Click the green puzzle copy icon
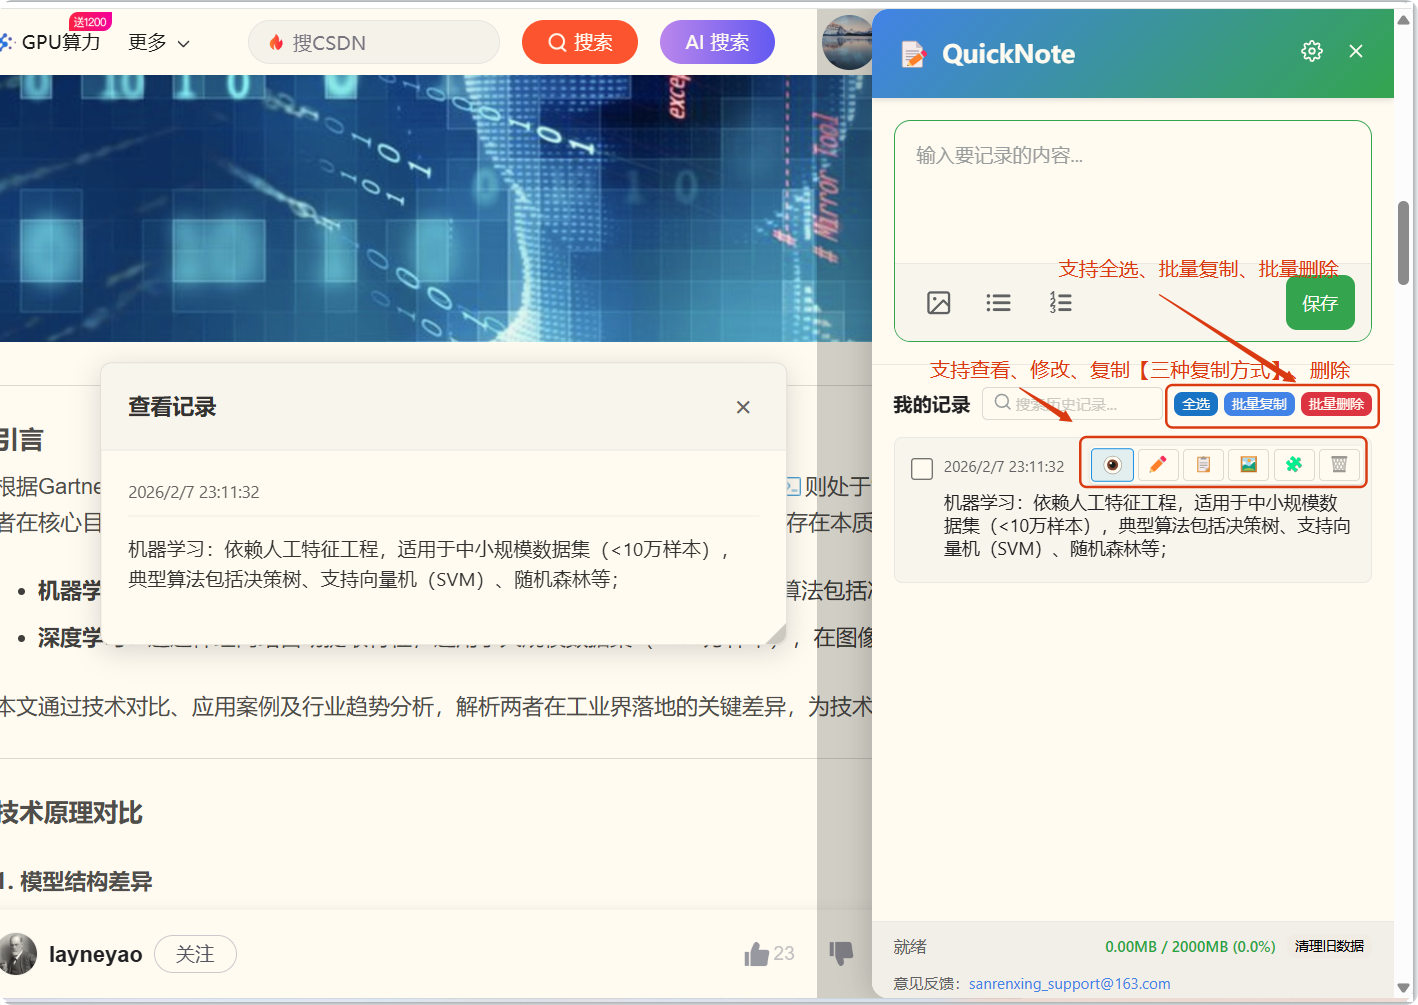The width and height of the screenshot is (1418, 1005). tap(1293, 464)
